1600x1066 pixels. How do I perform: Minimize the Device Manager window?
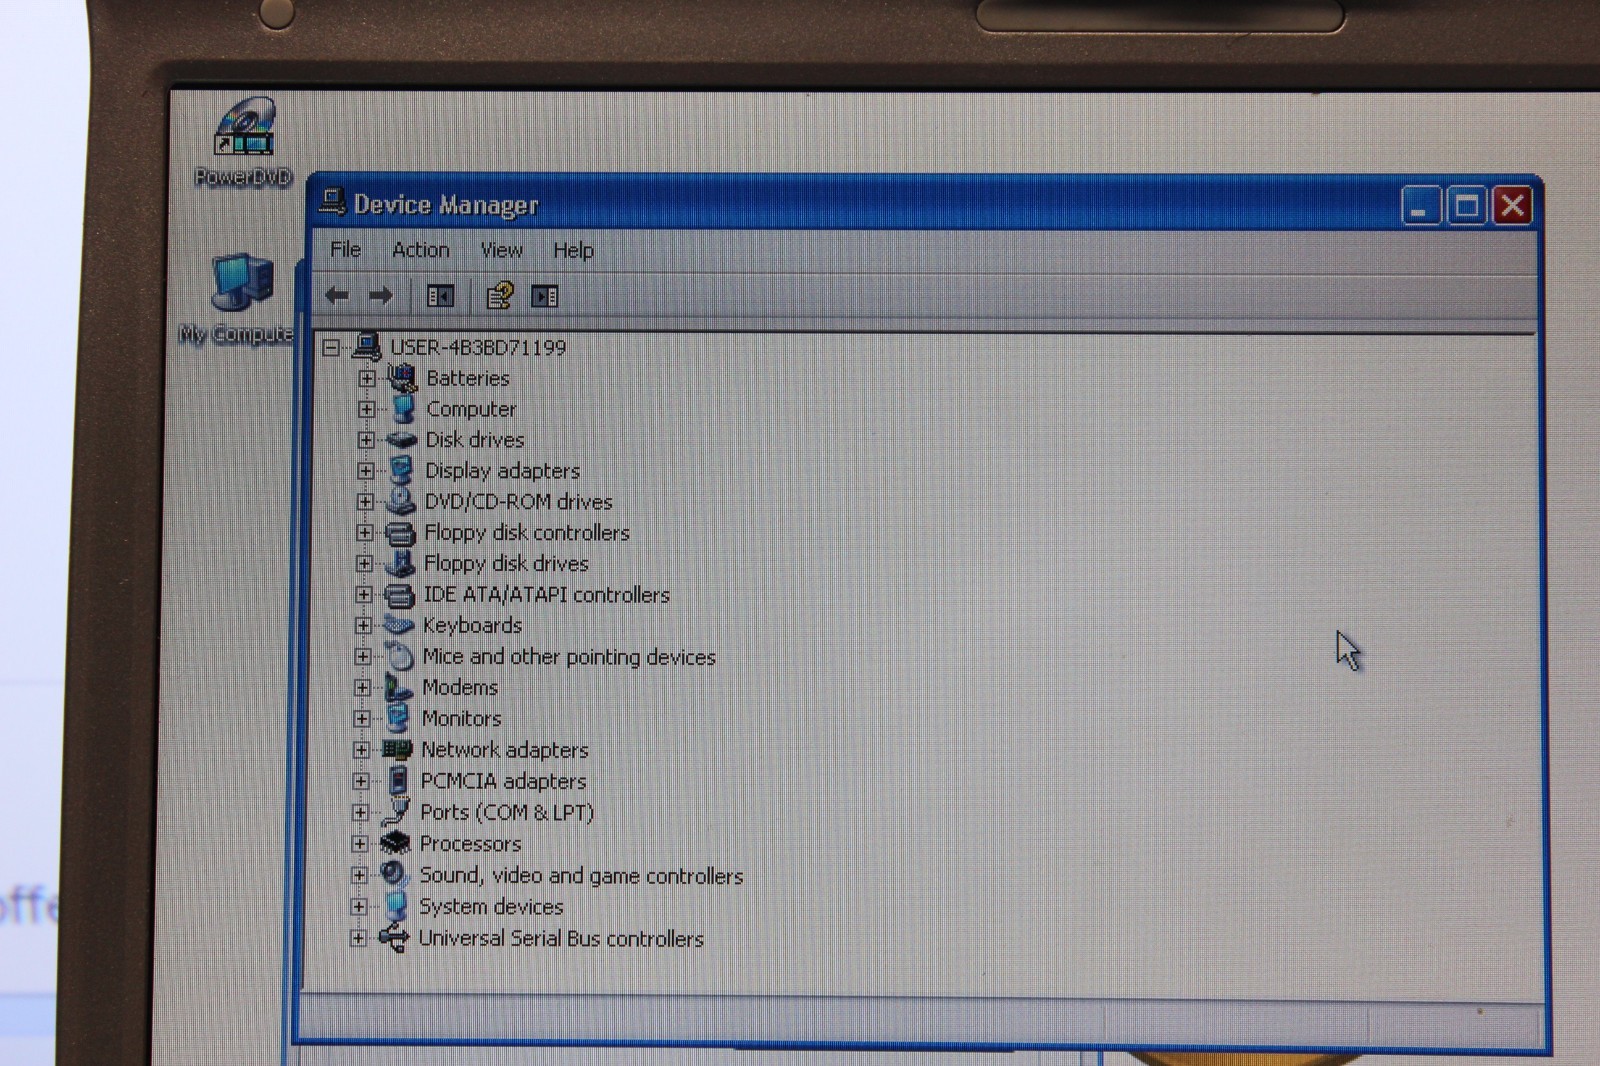click(x=1419, y=207)
